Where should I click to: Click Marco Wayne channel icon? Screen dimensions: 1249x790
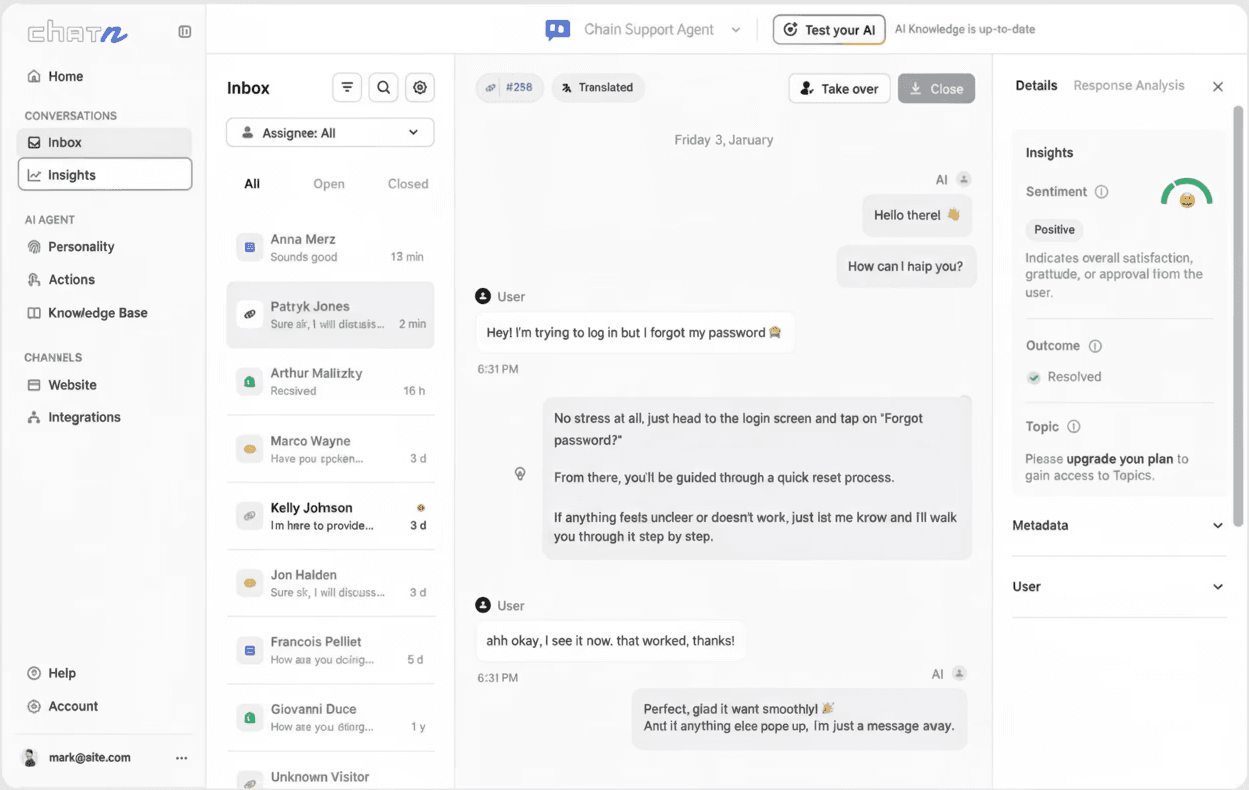click(250, 449)
